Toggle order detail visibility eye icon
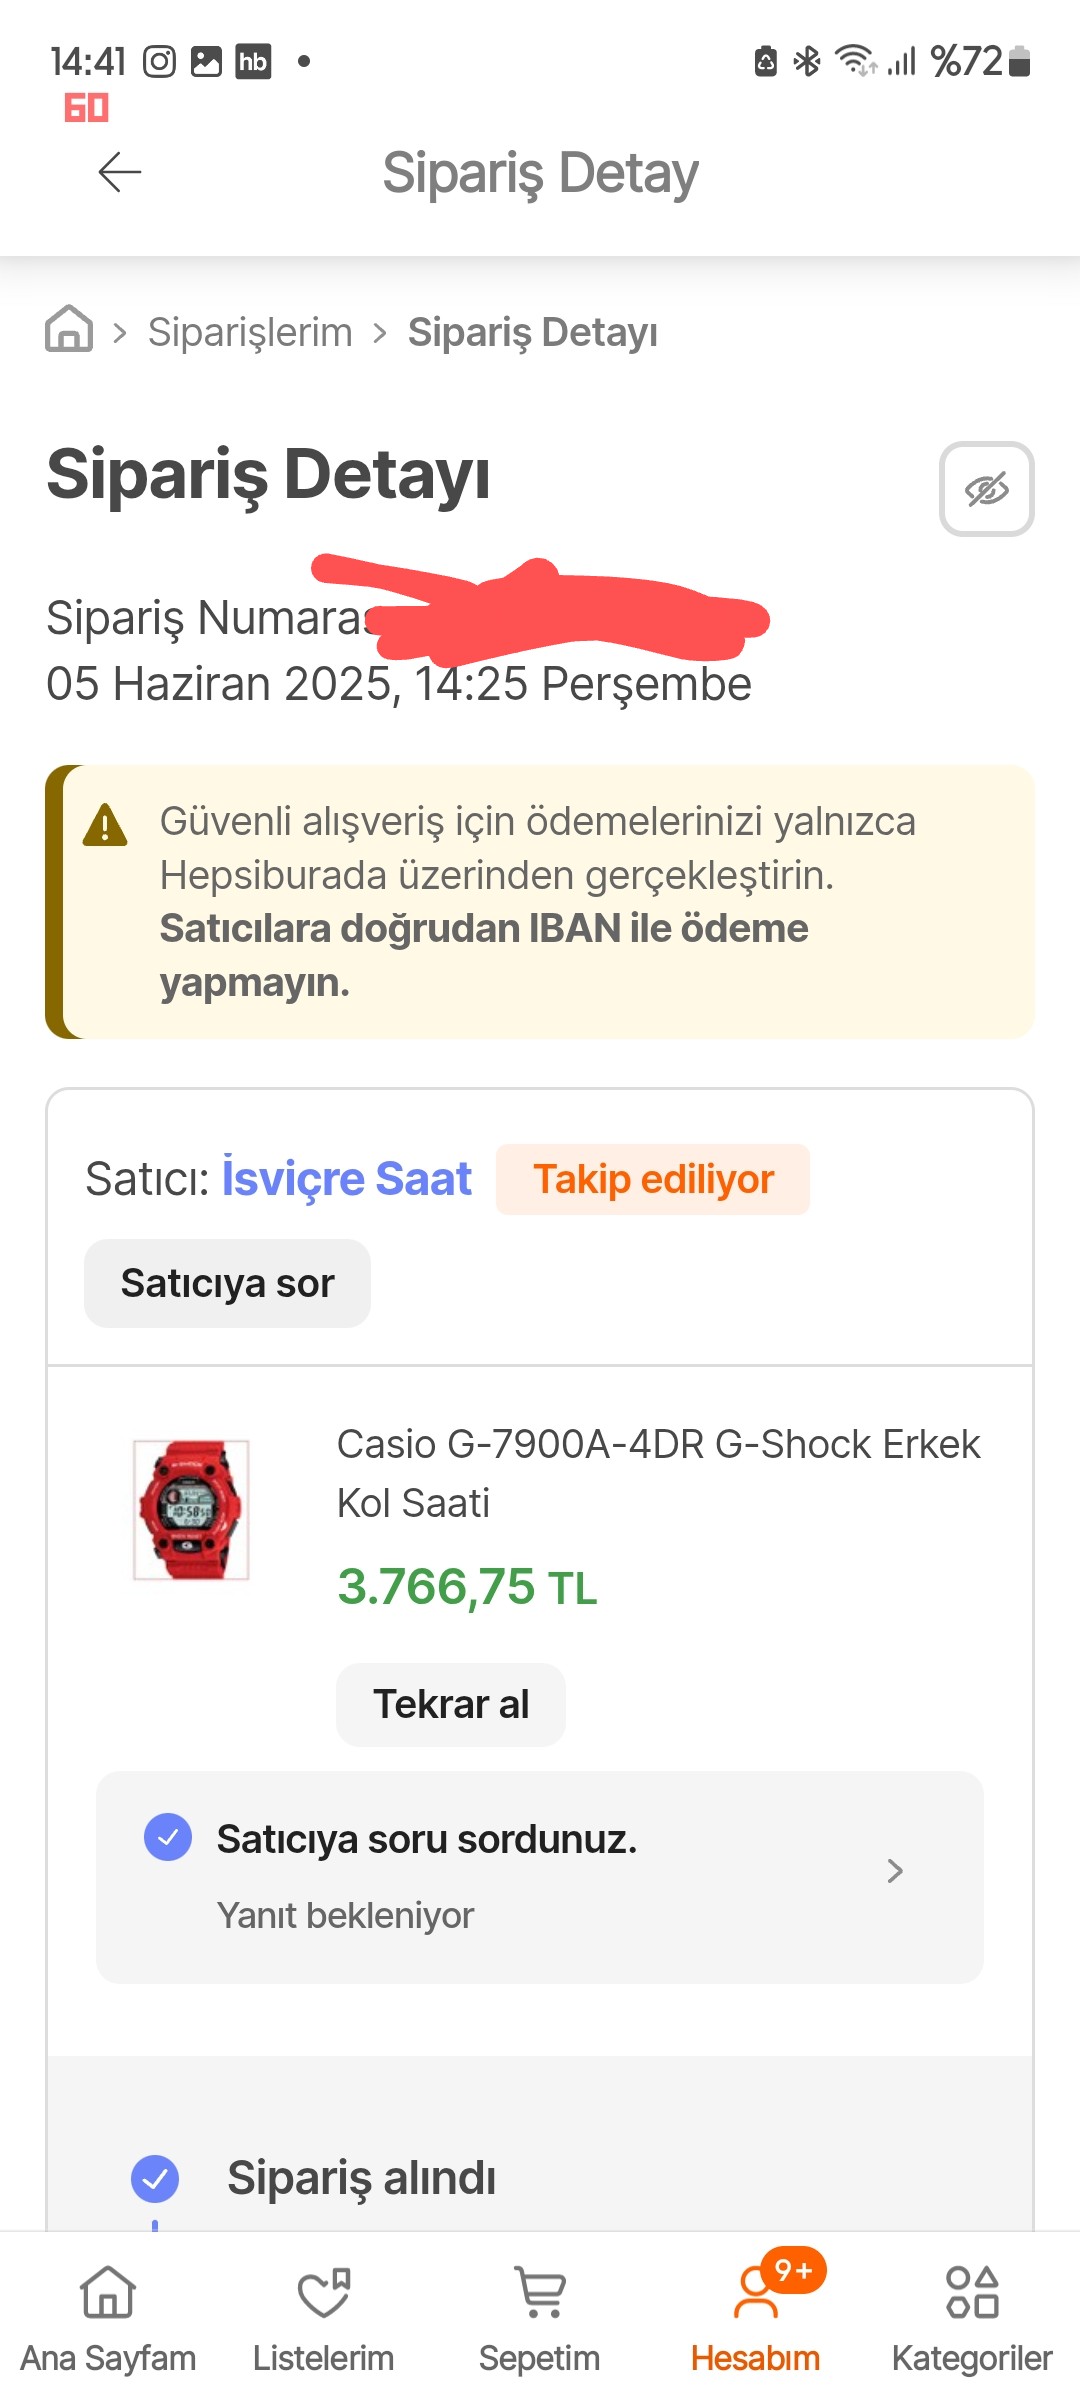 [x=986, y=489]
